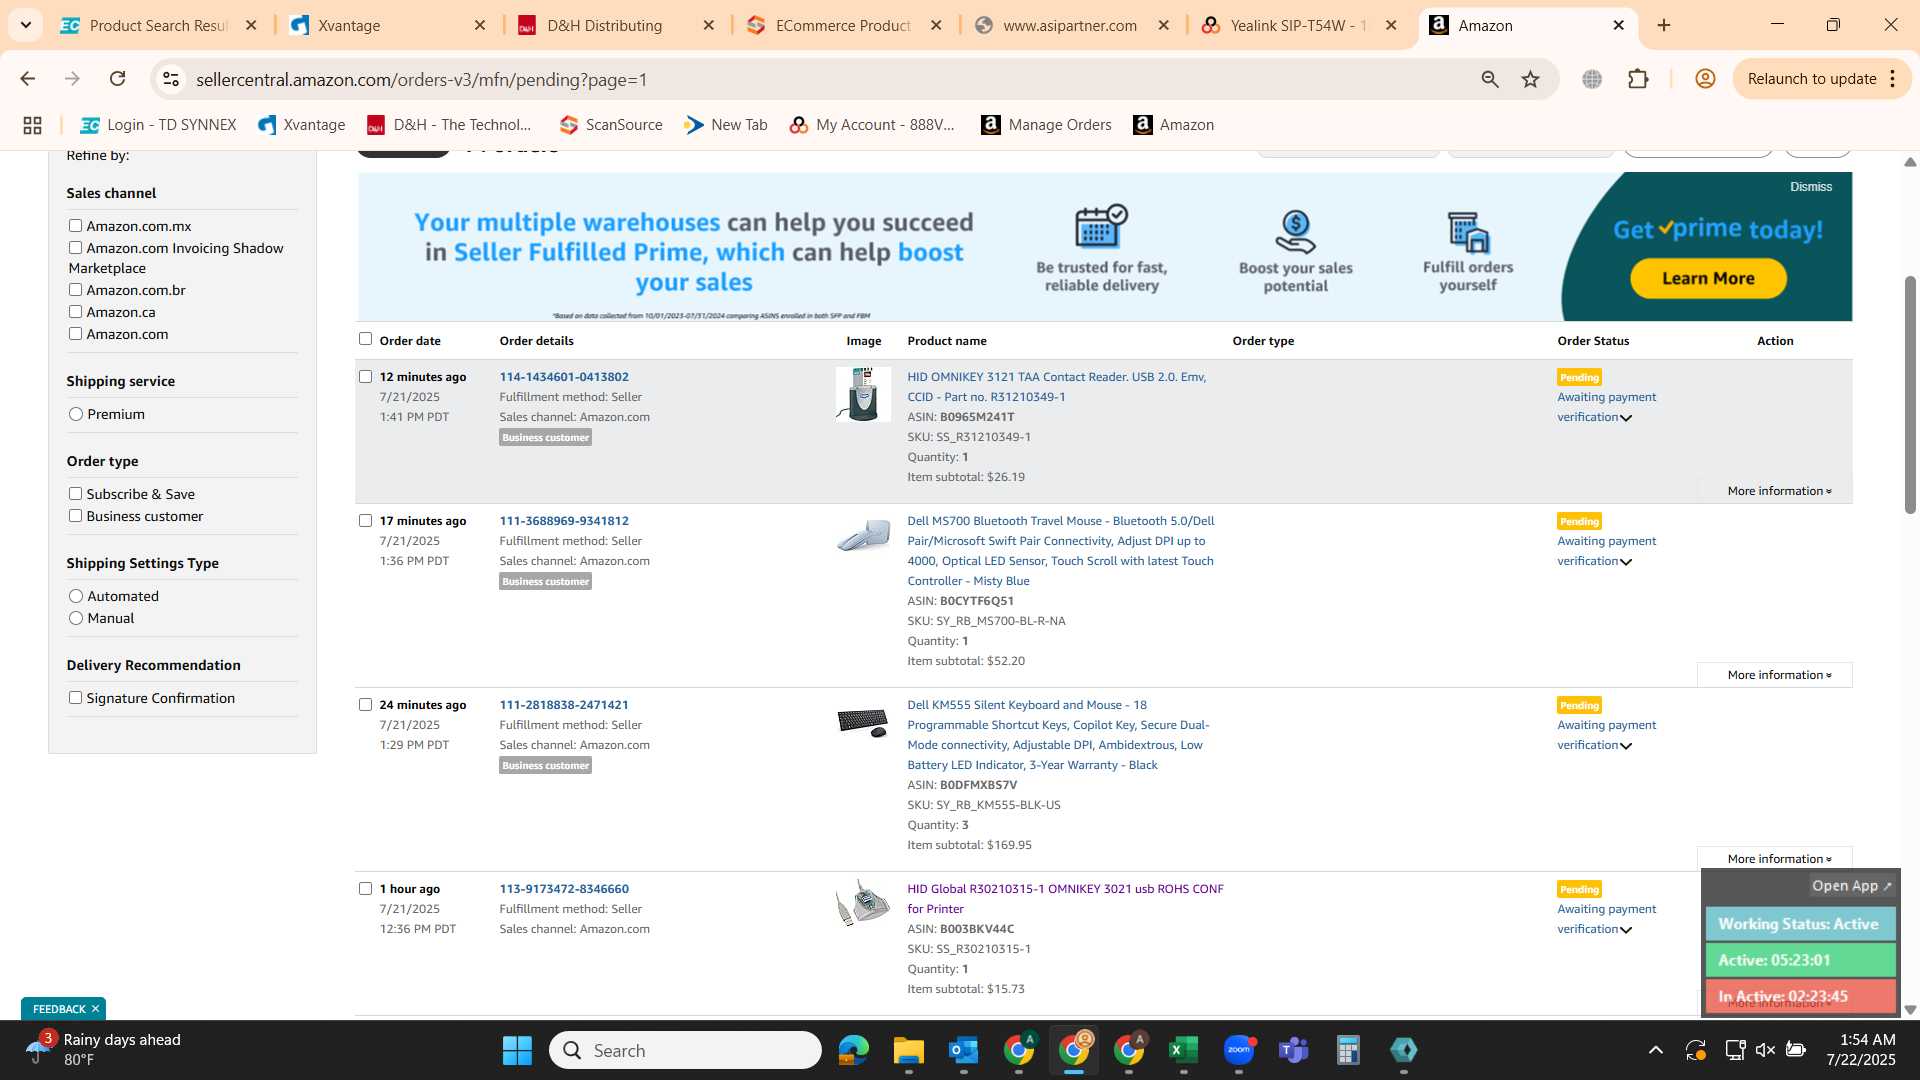Open File Explorer from taskbar
1920x1080 pixels.
pyautogui.click(x=908, y=1050)
